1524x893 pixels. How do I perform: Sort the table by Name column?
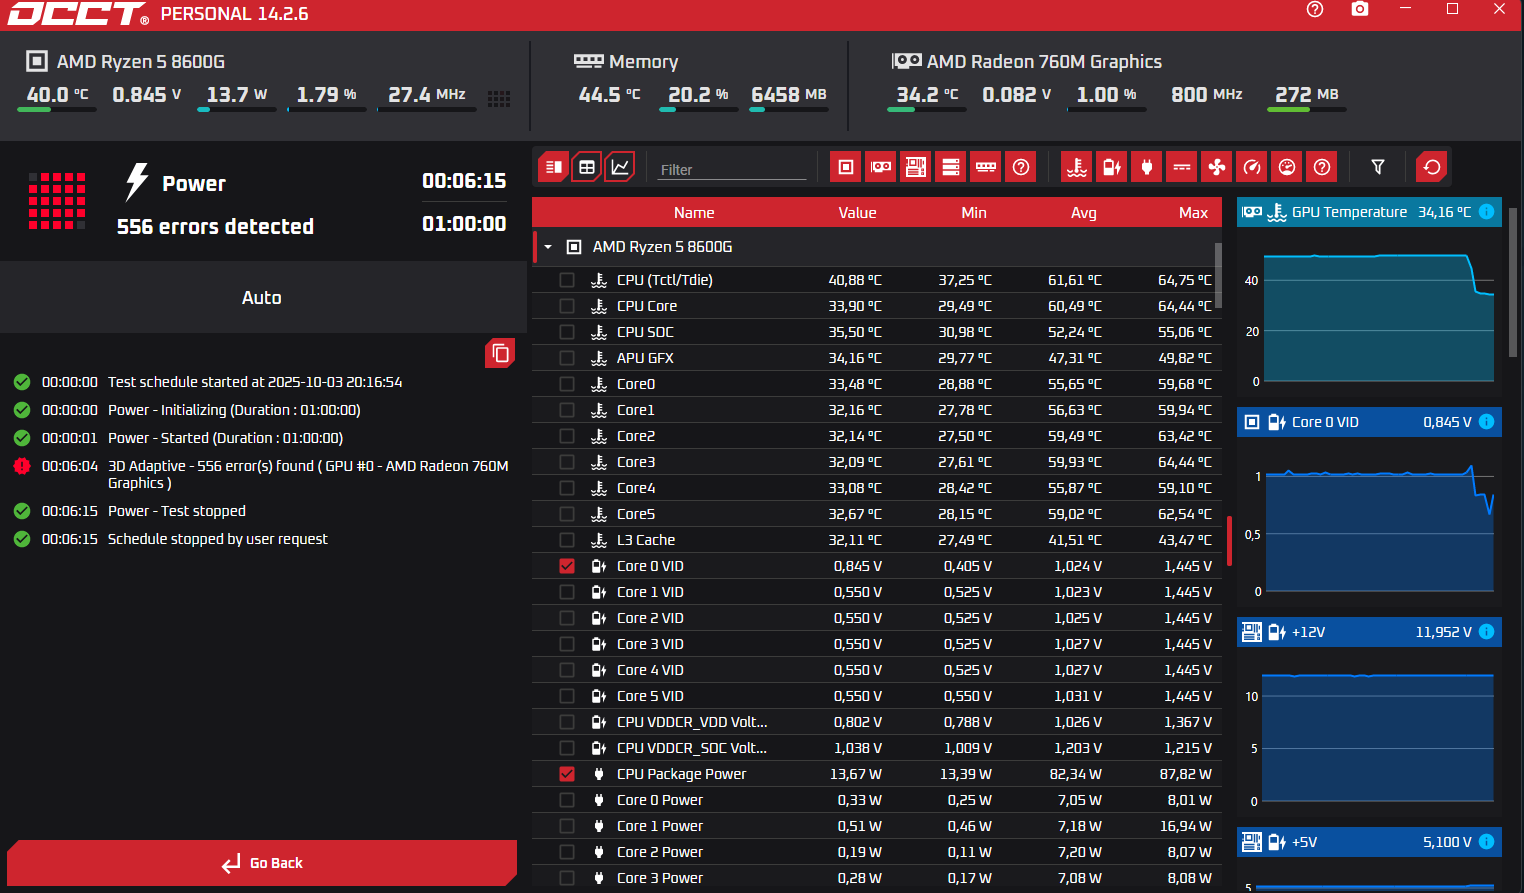click(x=693, y=212)
